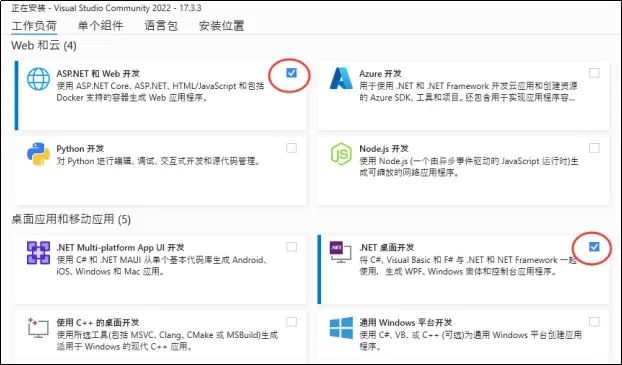Click the ASP.NET globe icon
Viewport: 622px width, 365px height.
click(x=38, y=79)
